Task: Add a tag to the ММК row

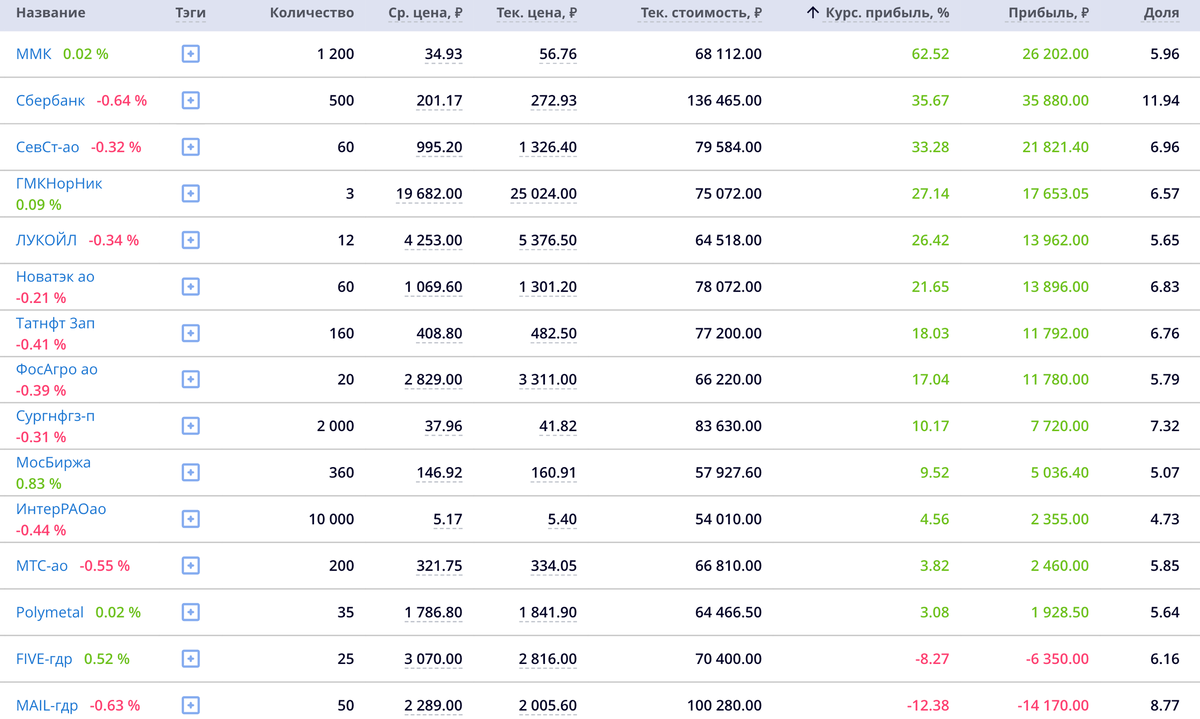Action: [191, 54]
